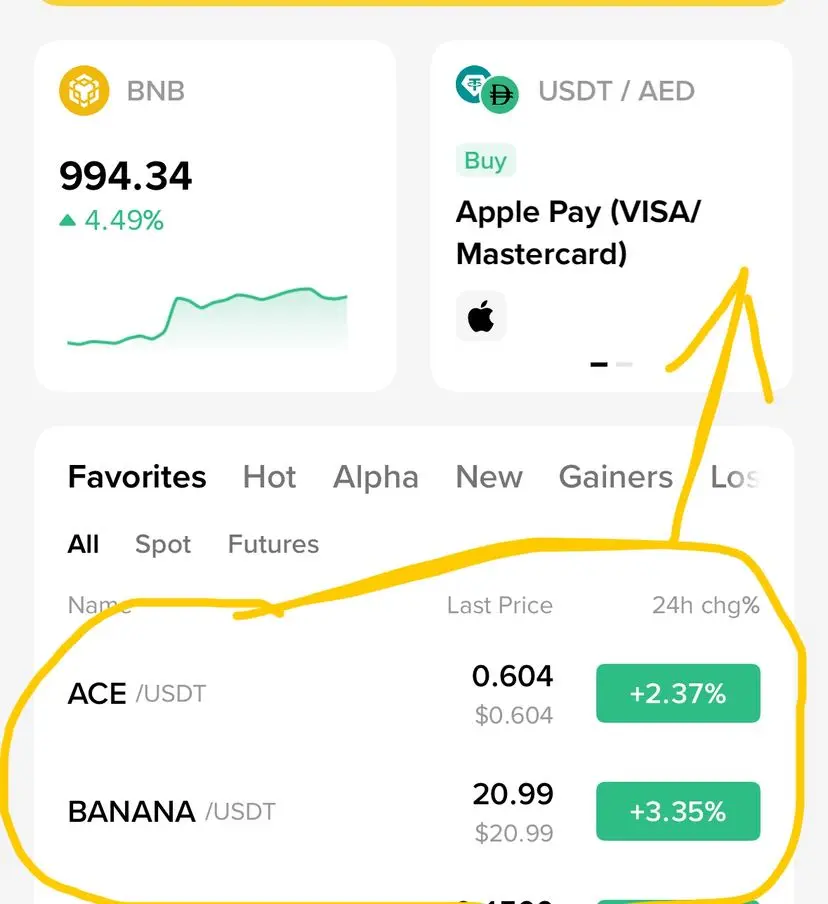Toggle ACE +2.37% change badge

coord(677,693)
